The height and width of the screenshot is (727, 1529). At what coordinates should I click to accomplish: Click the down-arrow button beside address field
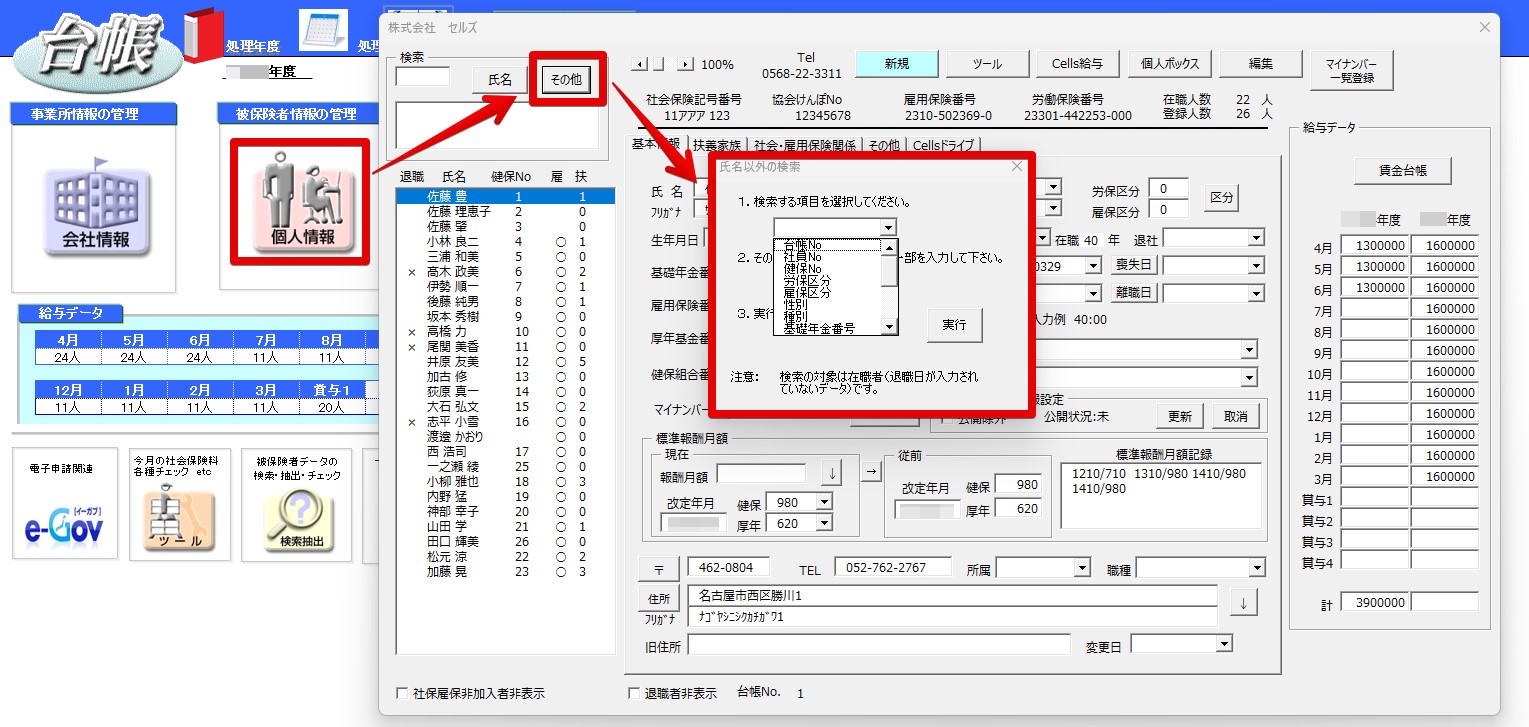point(1242,604)
